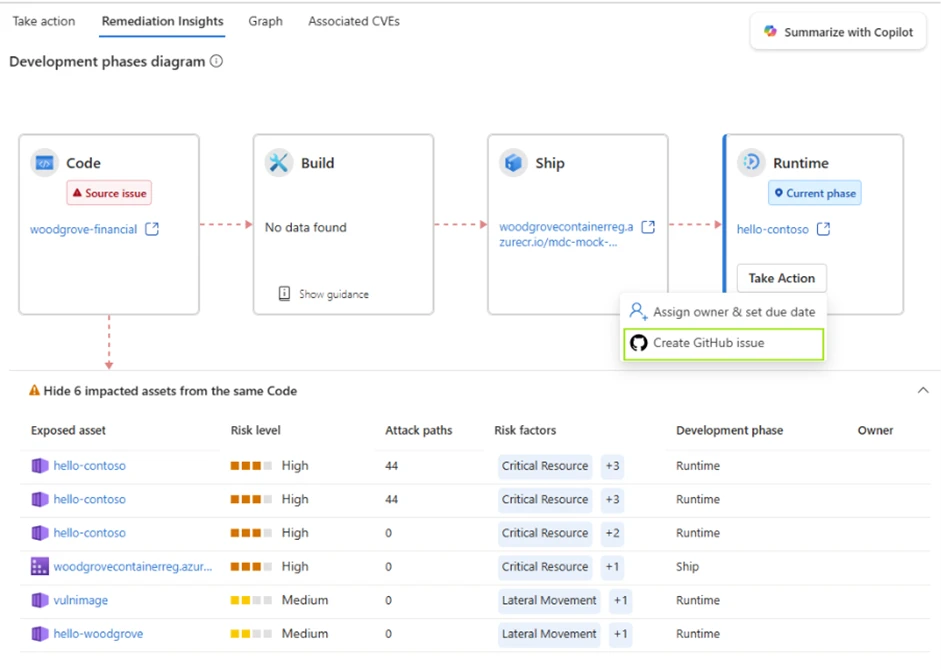
Task: Switch to the Graph tab
Action: (265, 21)
